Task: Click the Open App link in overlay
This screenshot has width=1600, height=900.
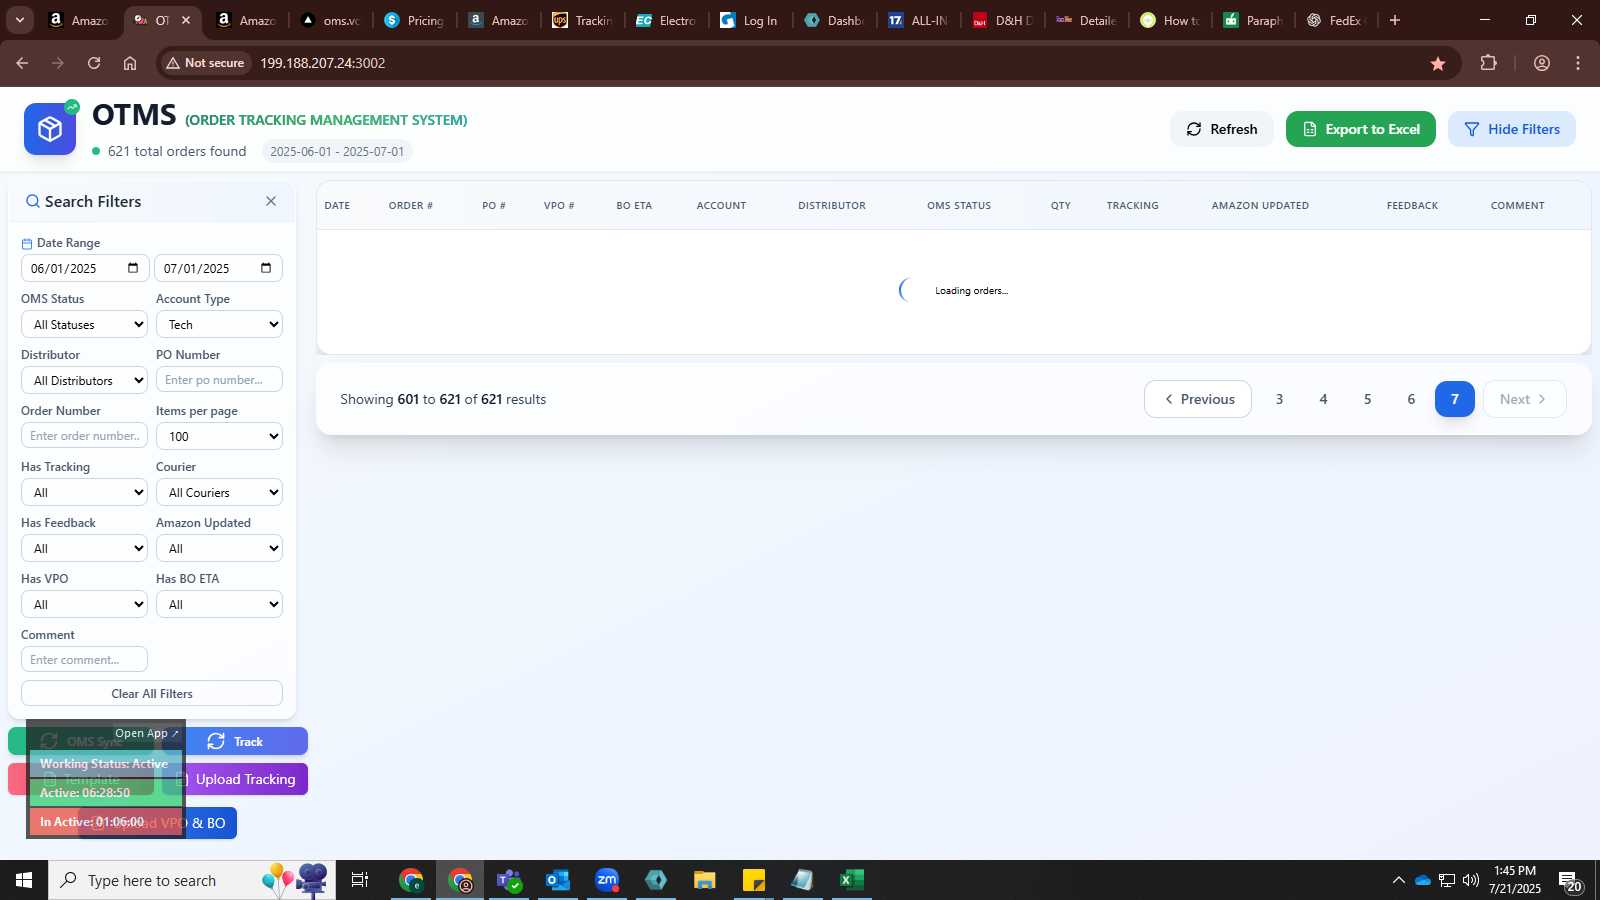Action: click(147, 733)
